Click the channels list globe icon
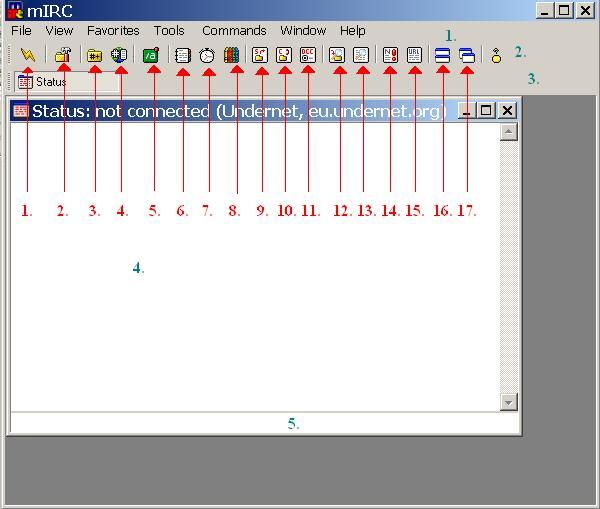The image size is (600, 509). pos(119,56)
